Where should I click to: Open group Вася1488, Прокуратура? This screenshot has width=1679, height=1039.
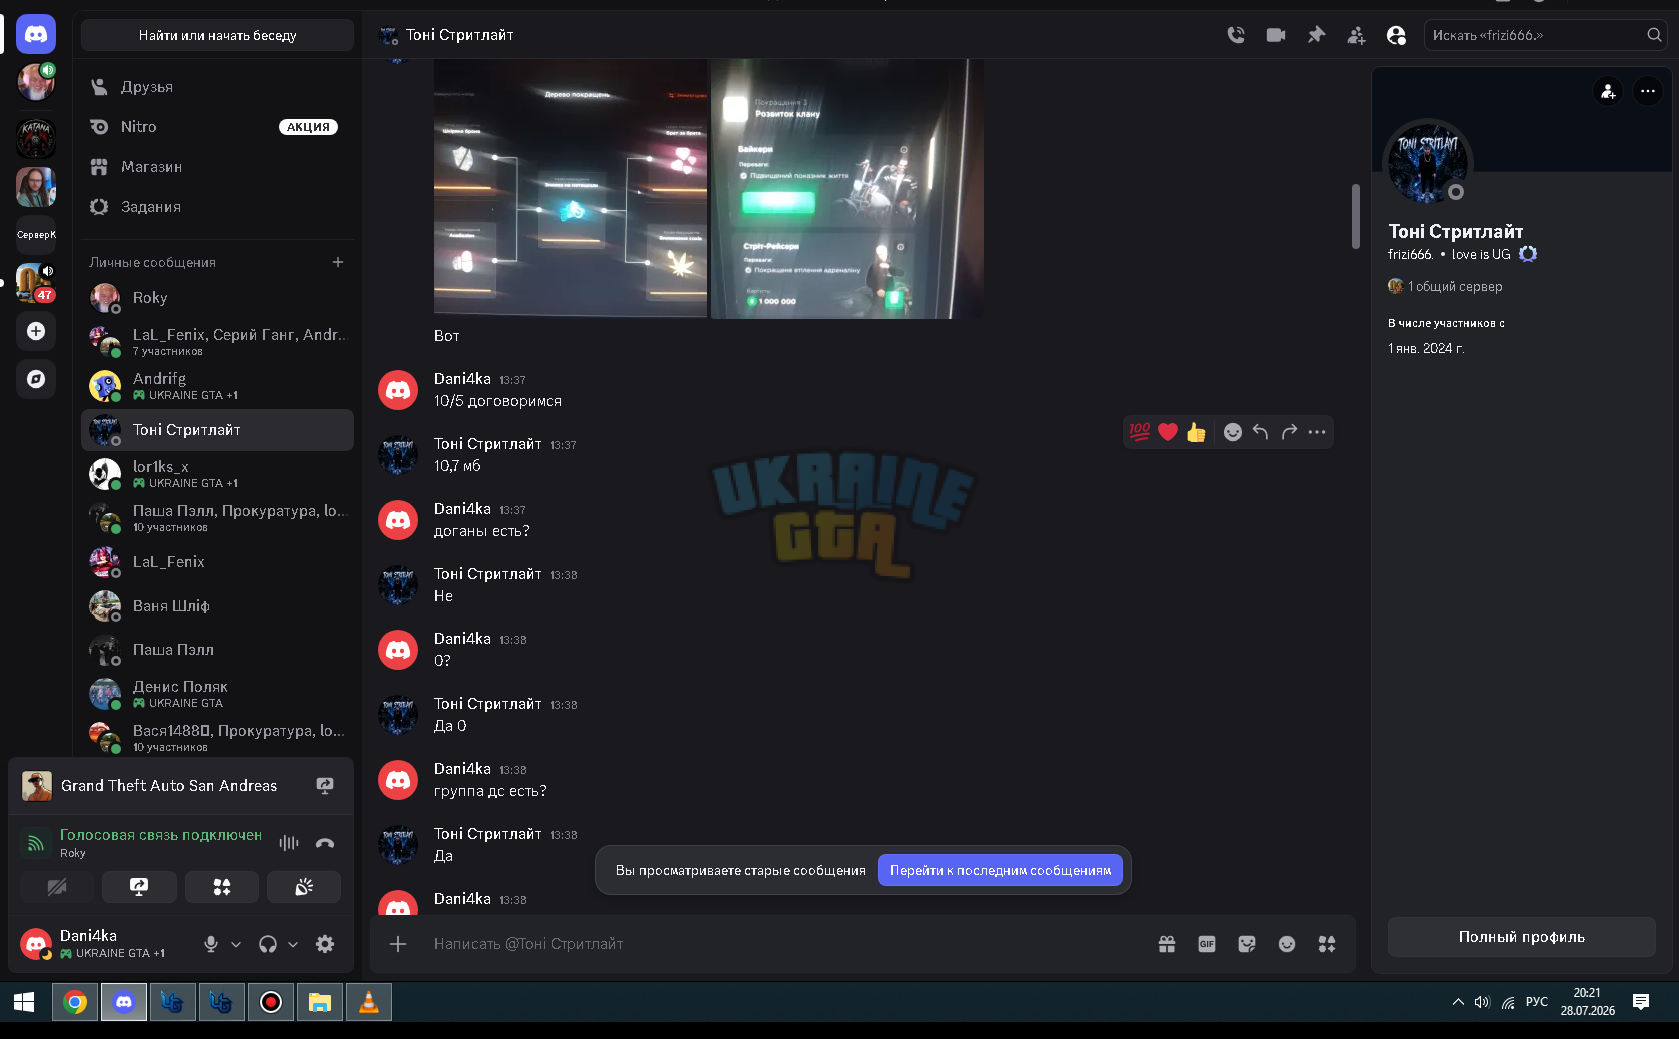[217, 738]
